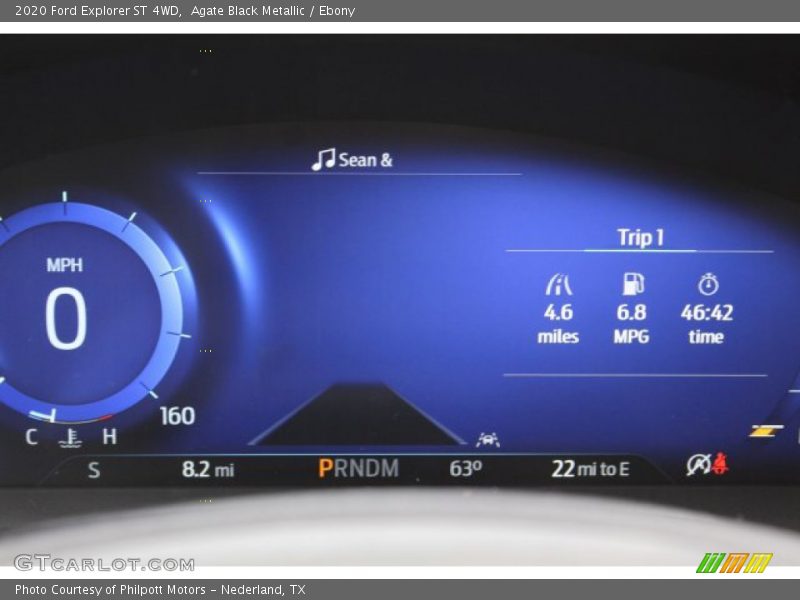Click the colored stripes logo at bottom right

pyautogui.click(x=734, y=563)
